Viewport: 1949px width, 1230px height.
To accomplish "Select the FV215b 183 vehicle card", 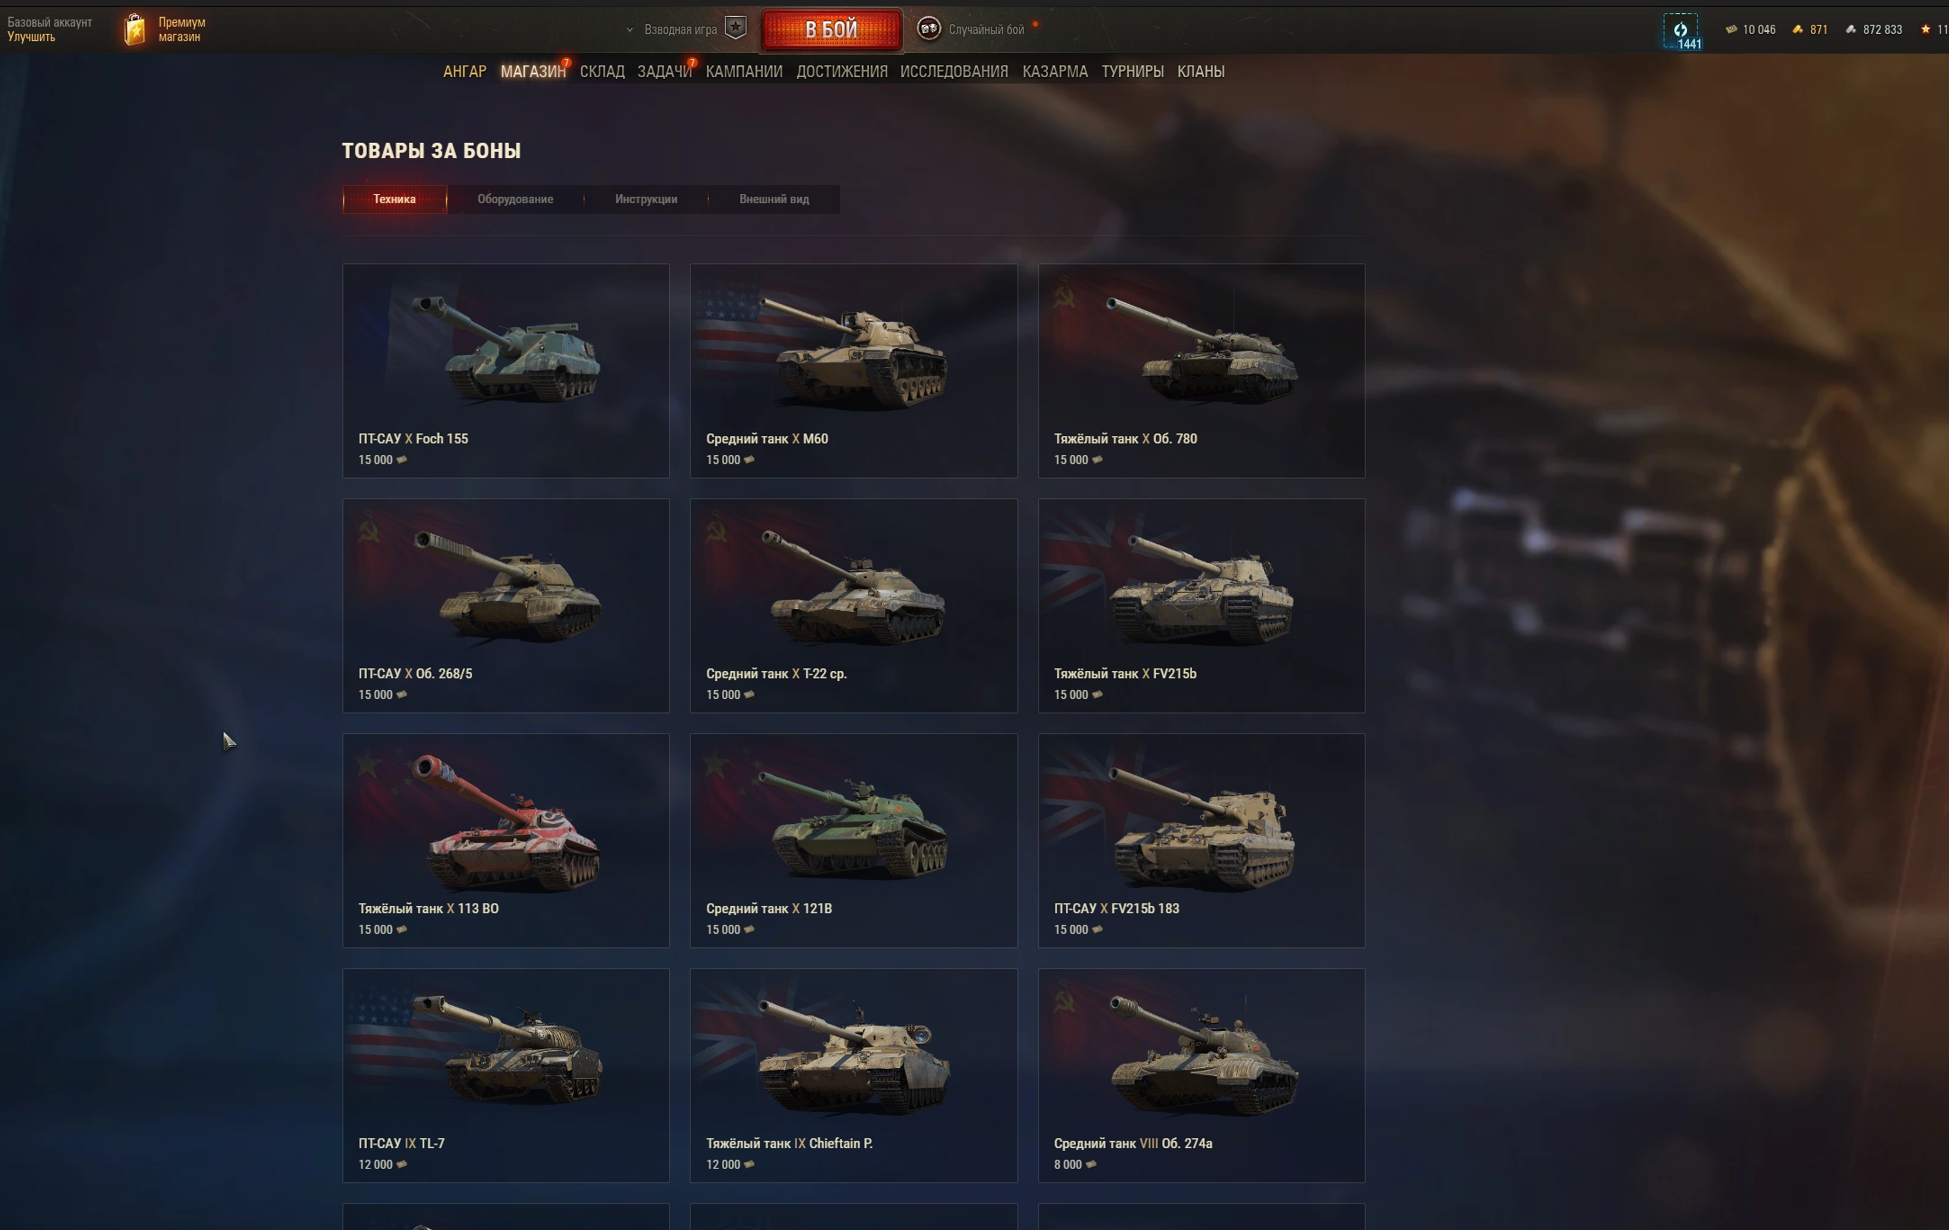I will point(1201,840).
